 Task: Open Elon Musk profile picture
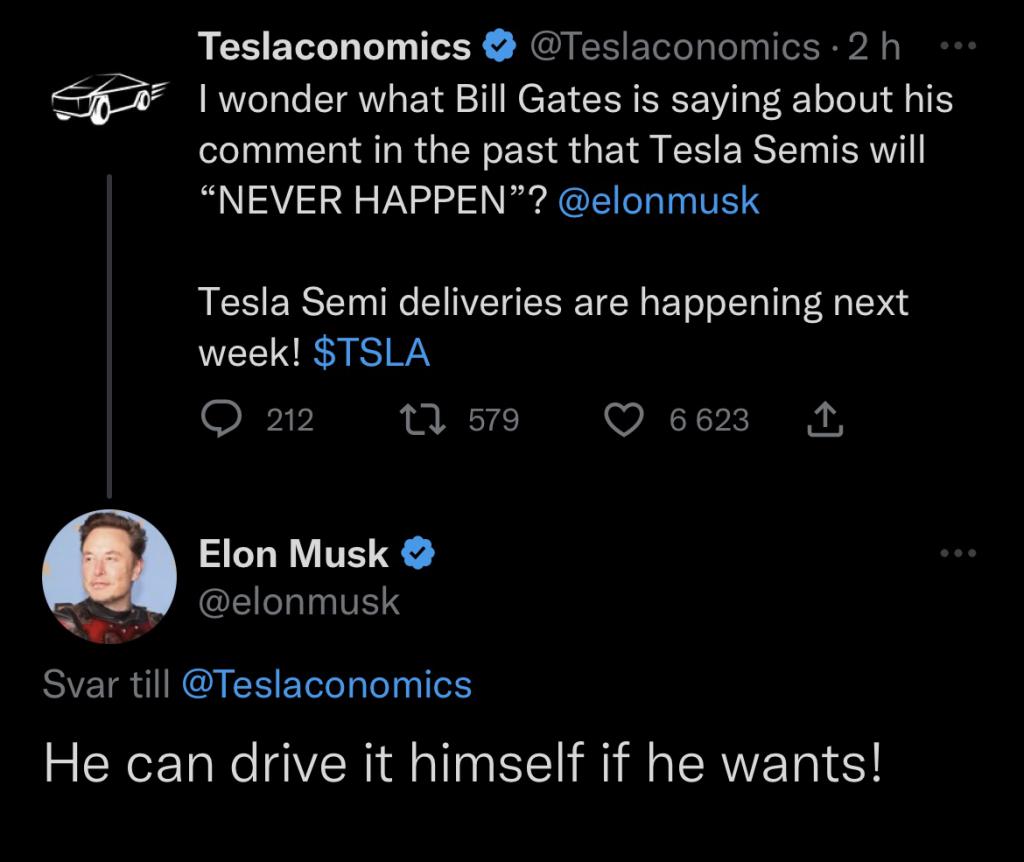tap(110, 577)
